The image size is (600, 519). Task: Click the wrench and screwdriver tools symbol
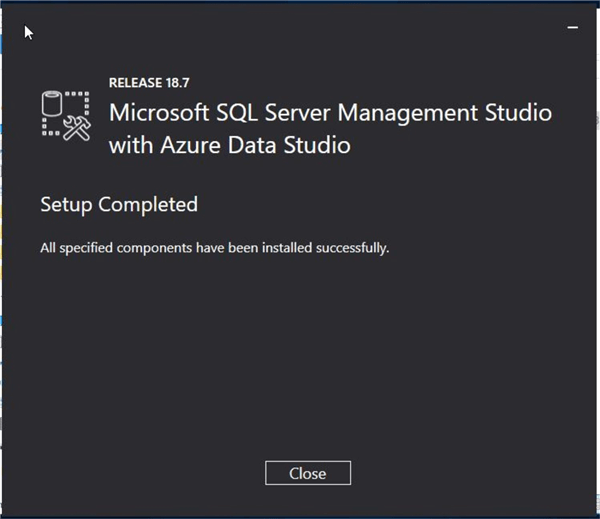[x=77, y=128]
